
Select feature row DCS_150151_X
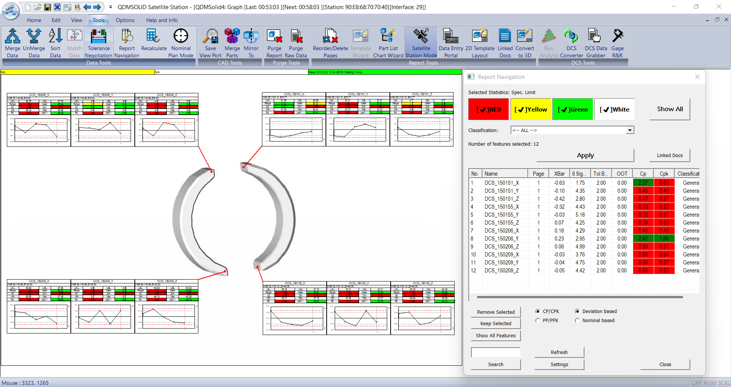coord(584,183)
